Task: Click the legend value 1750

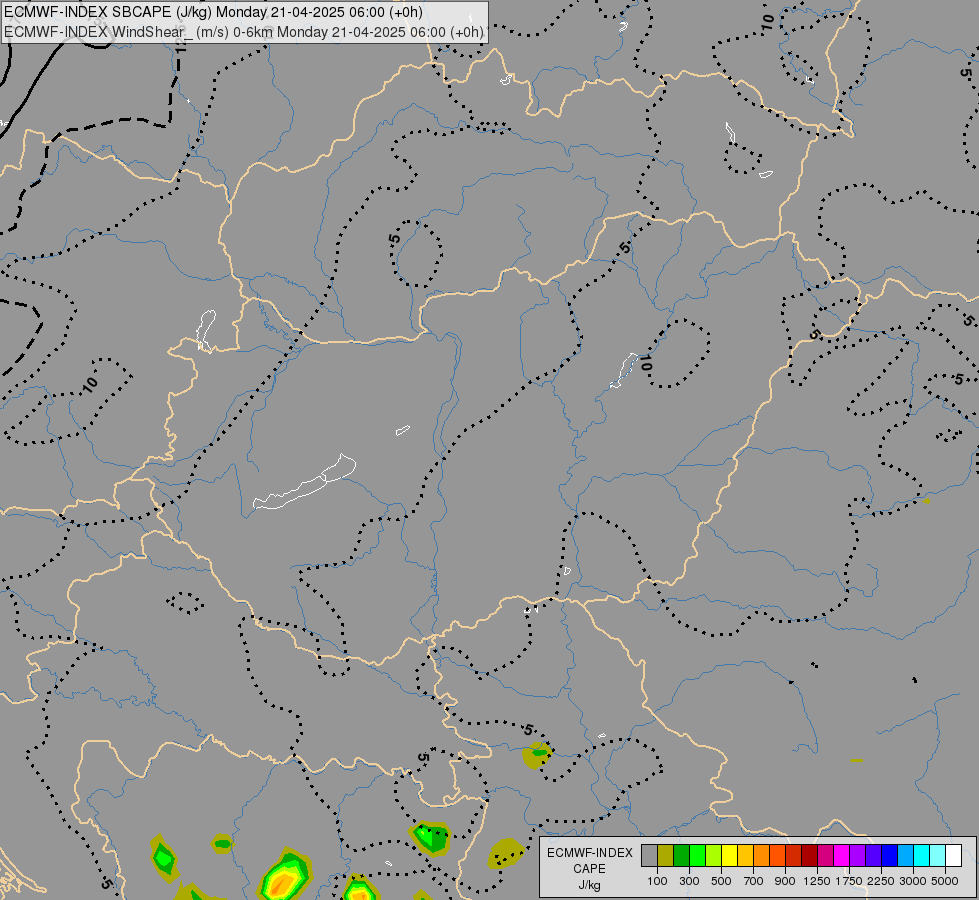Action: point(849,881)
